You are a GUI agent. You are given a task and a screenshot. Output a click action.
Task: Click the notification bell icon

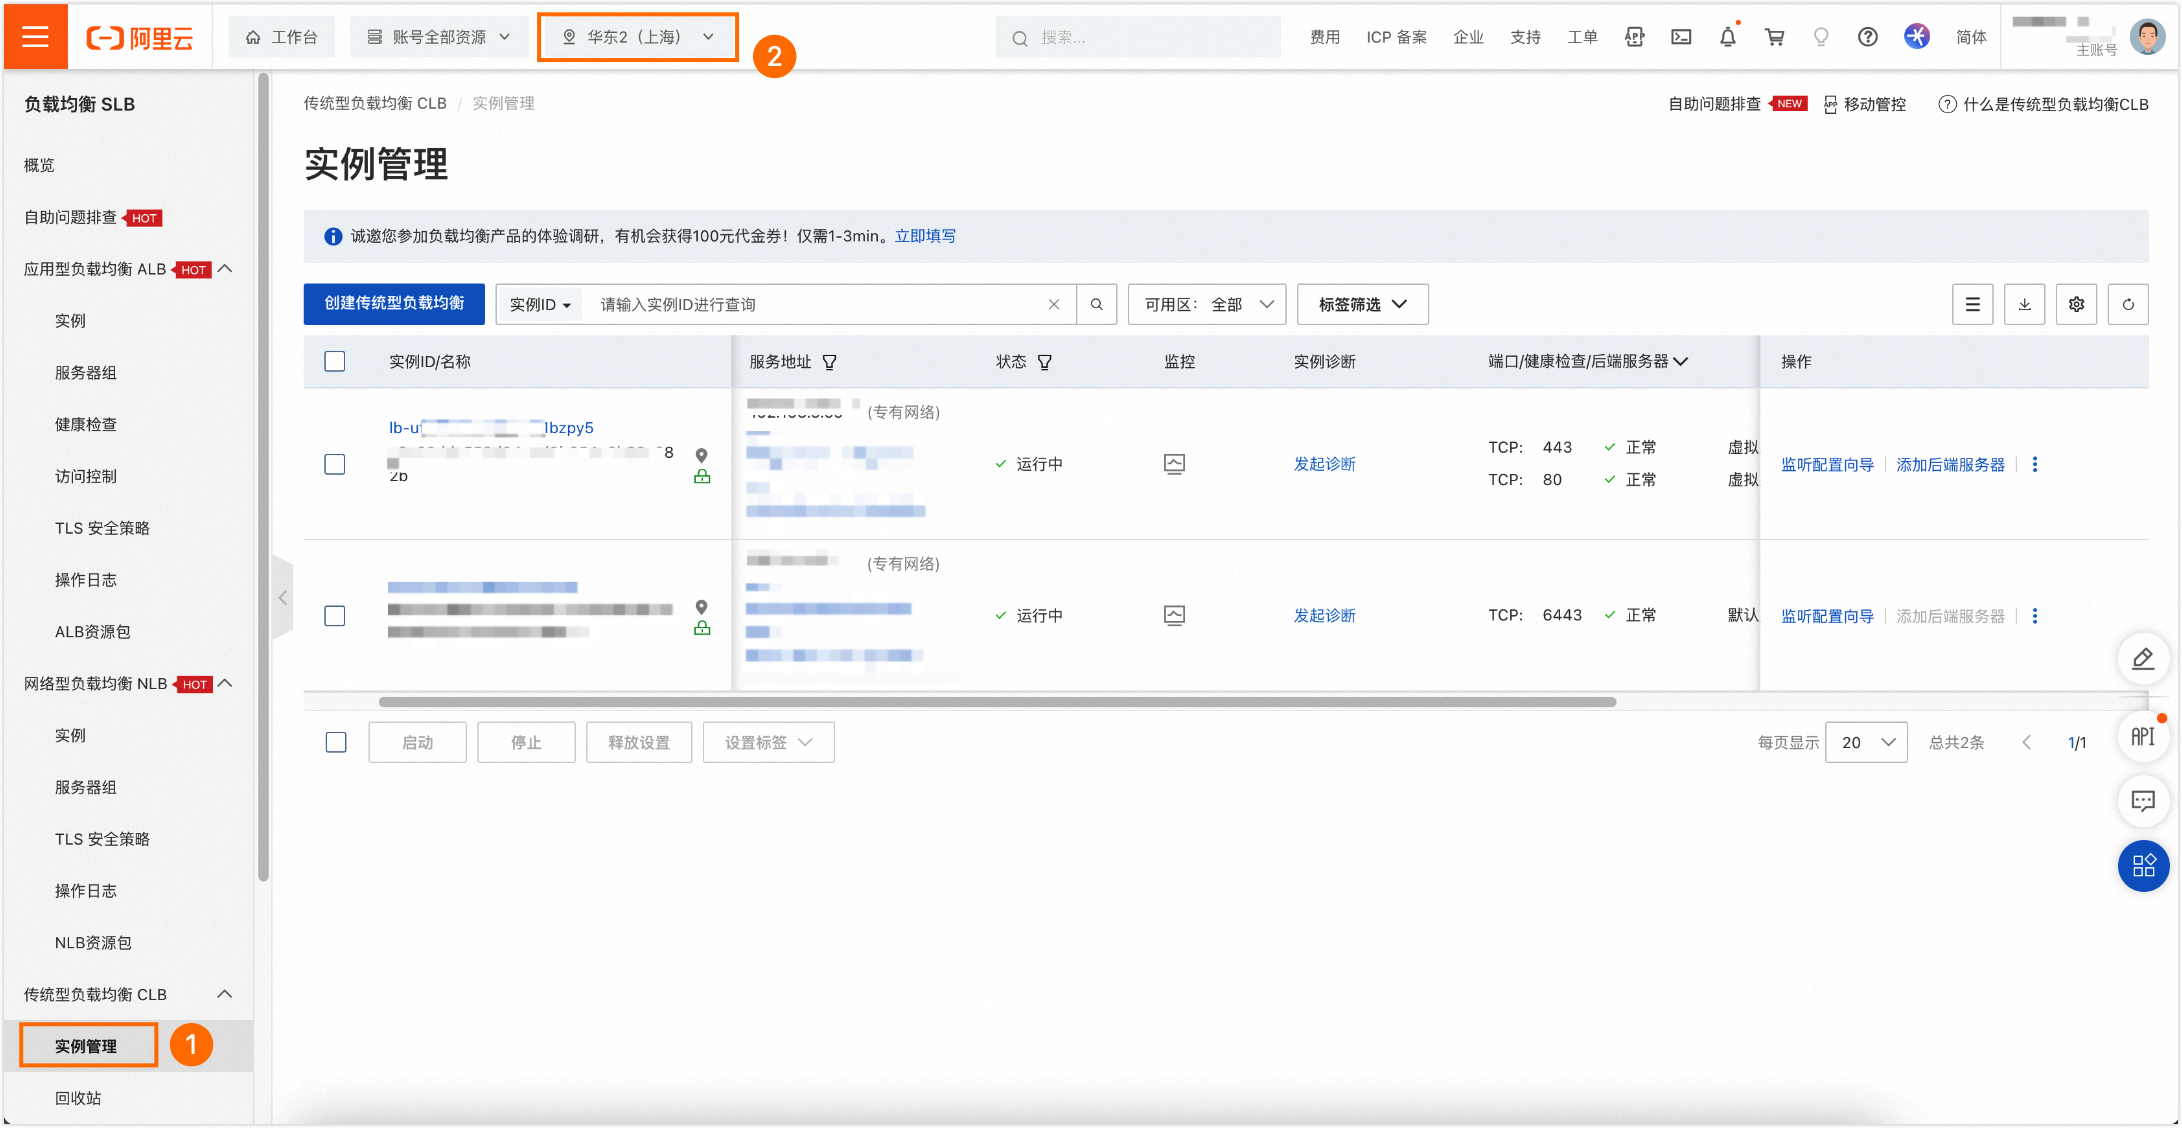click(x=1727, y=37)
